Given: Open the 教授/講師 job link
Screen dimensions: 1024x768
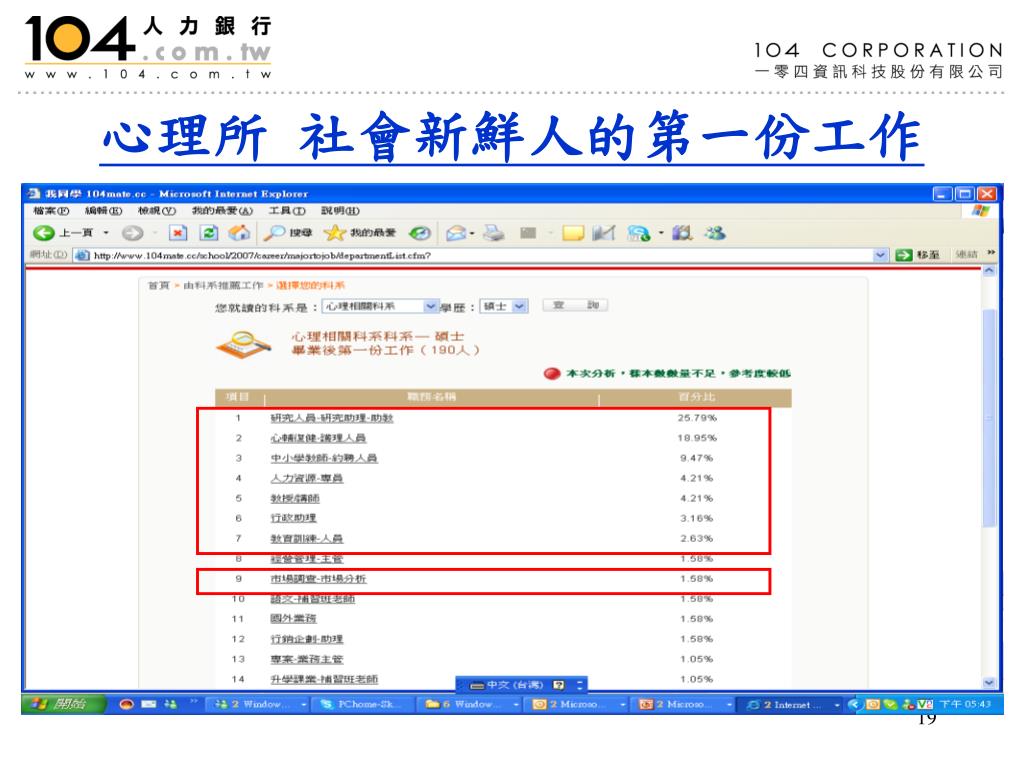Looking at the screenshot, I should pyautogui.click(x=295, y=499).
